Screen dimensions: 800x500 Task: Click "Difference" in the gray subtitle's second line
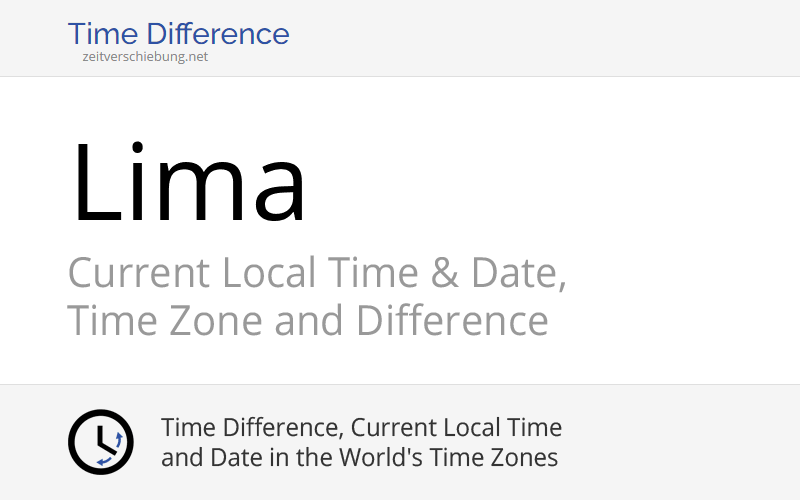coord(452,322)
